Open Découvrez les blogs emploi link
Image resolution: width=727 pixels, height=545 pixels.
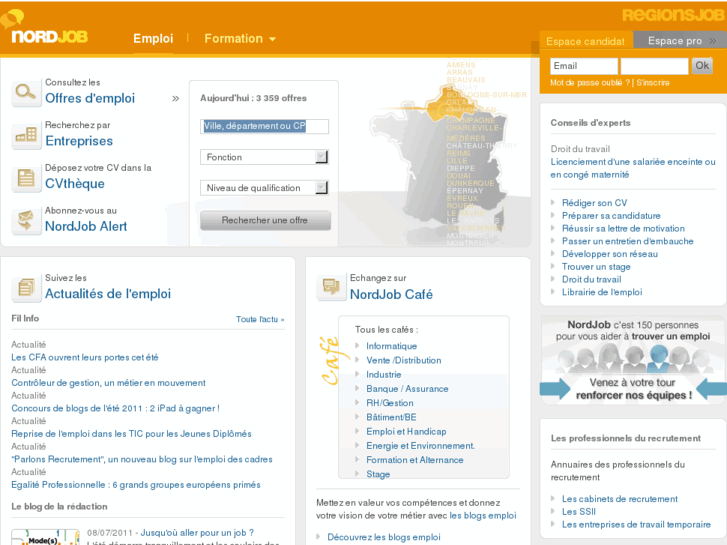[x=383, y=537]
